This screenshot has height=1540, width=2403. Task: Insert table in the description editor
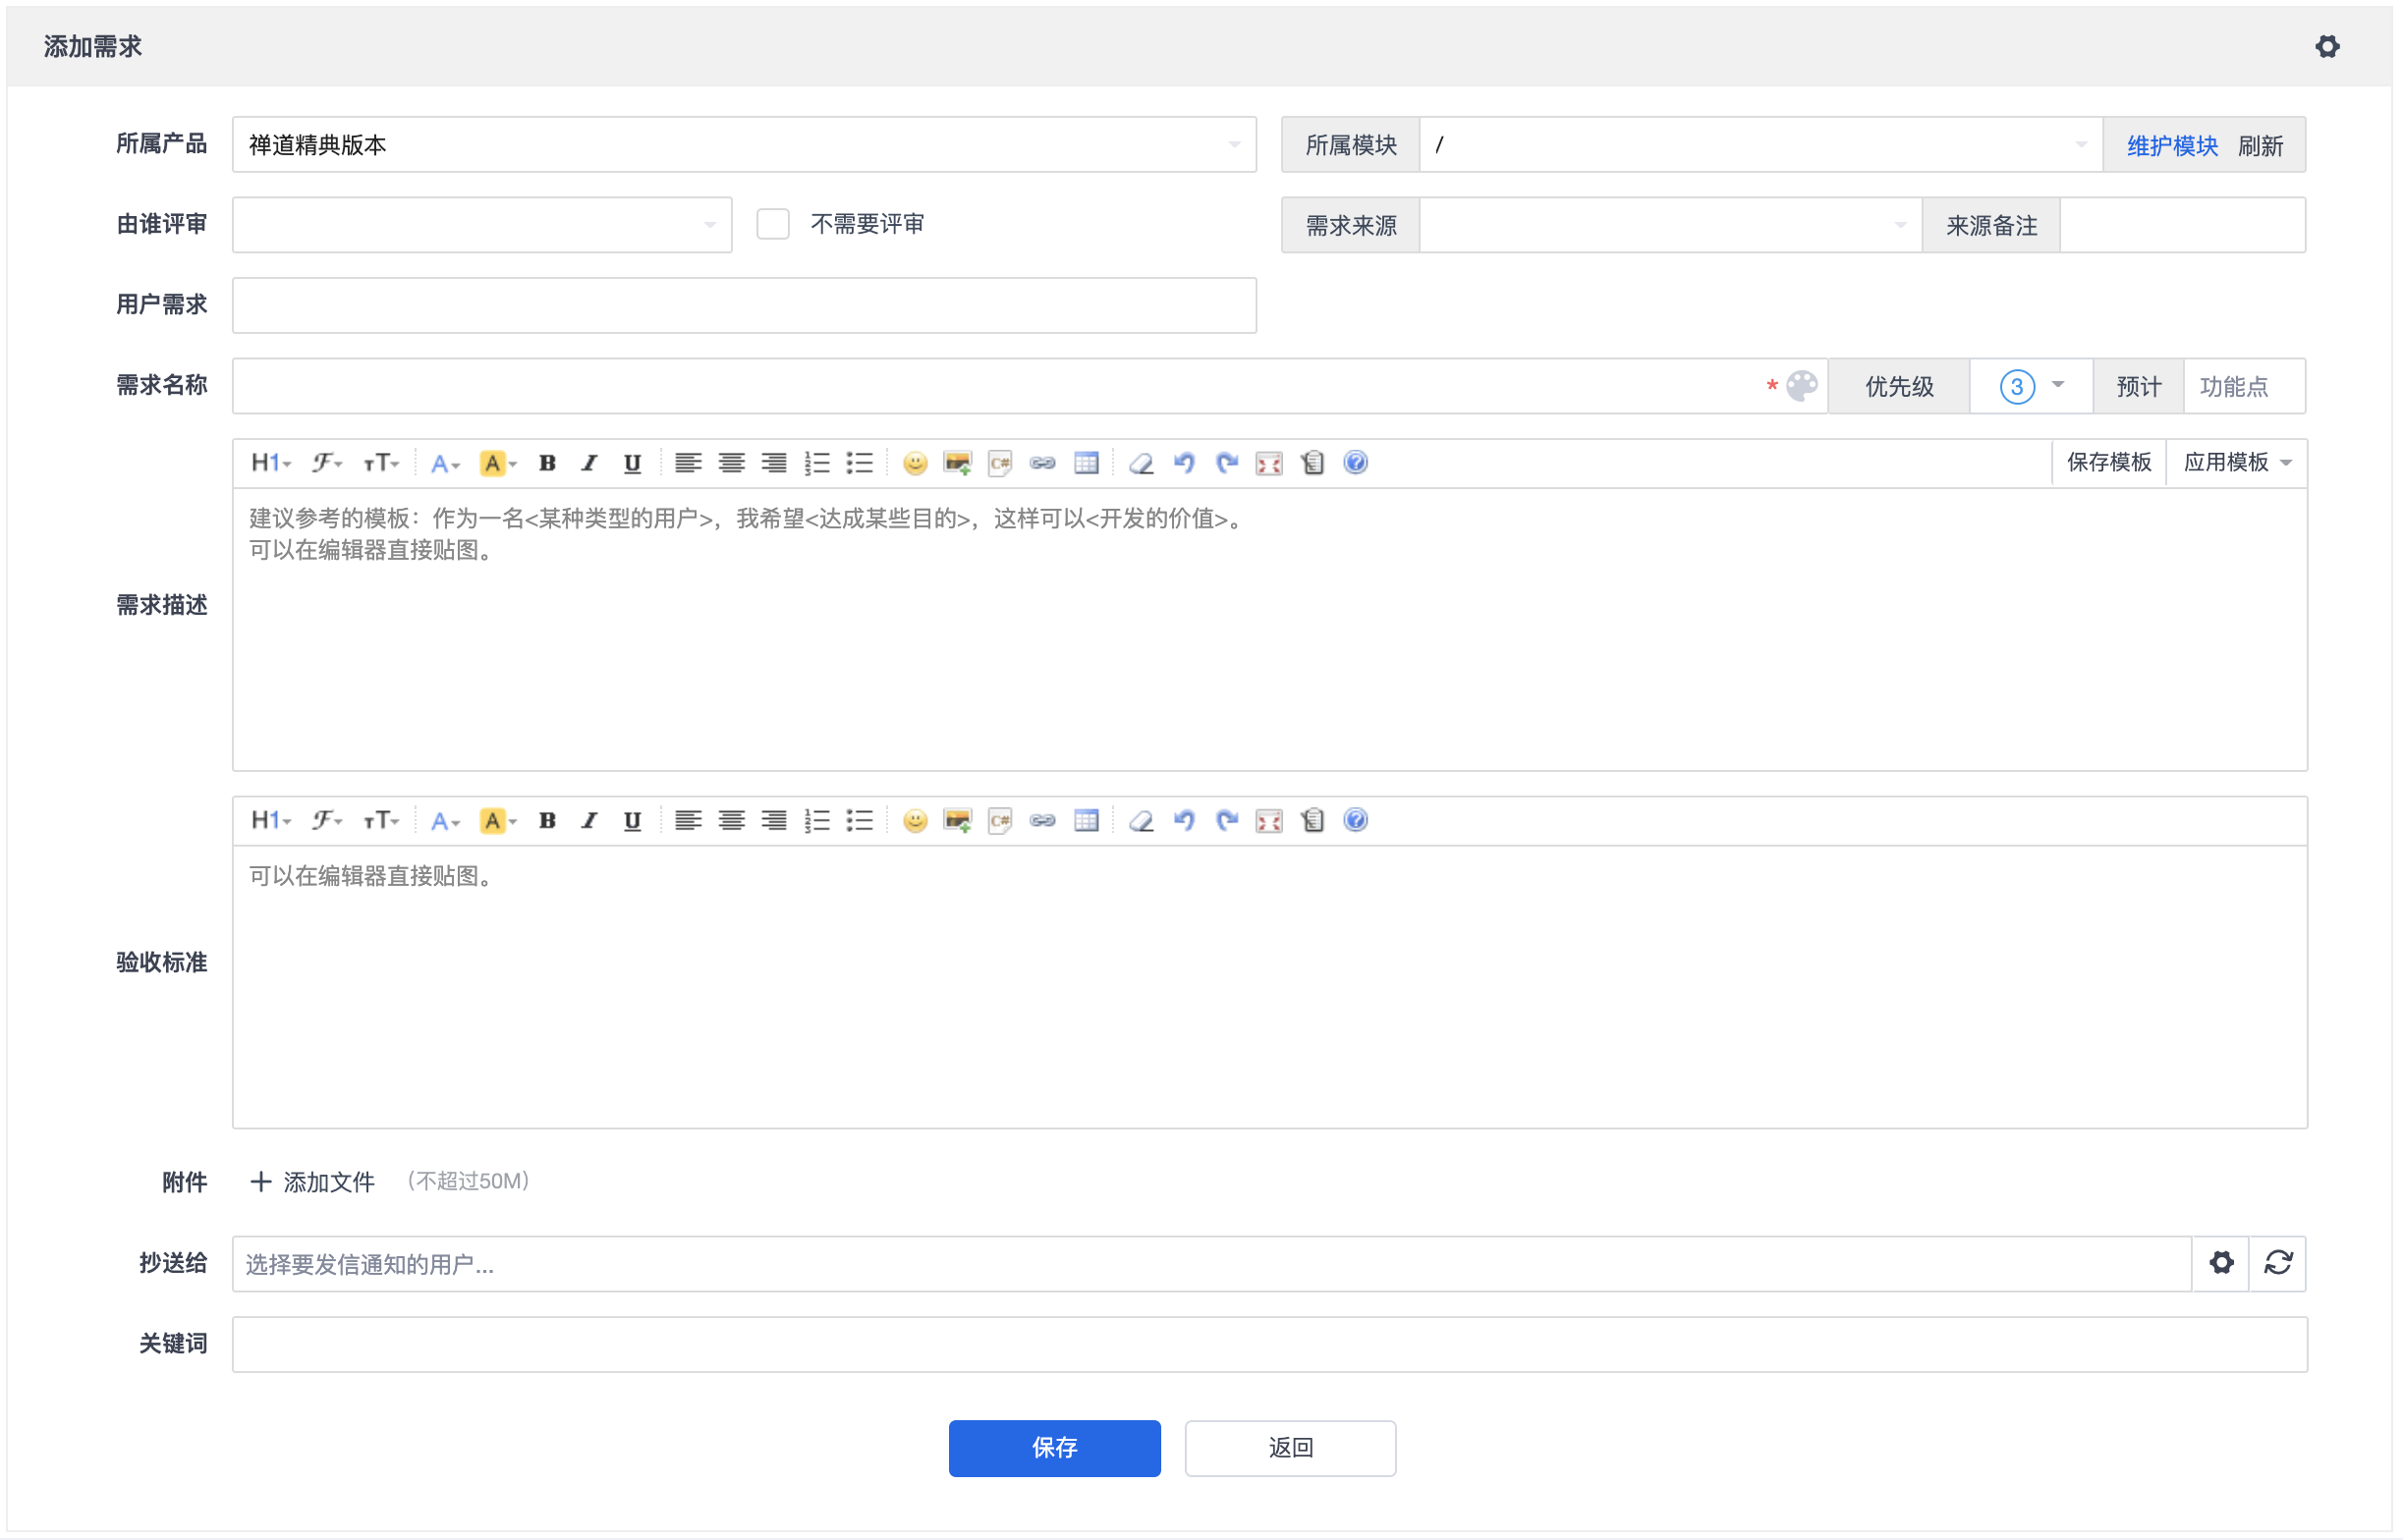[x=1086, y=463]
